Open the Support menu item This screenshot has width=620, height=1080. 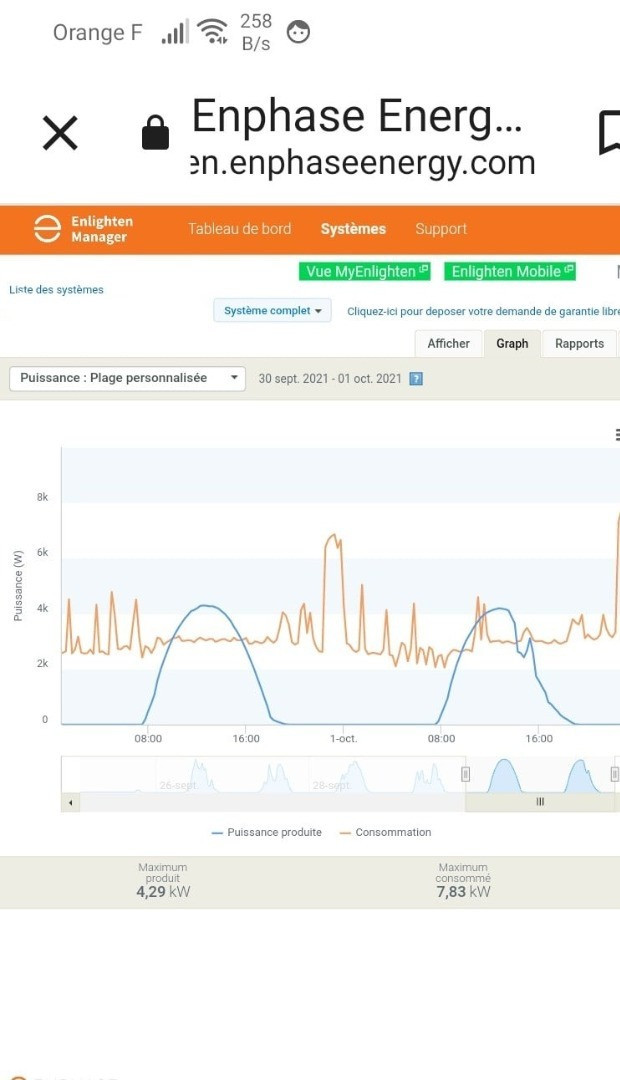441,229
